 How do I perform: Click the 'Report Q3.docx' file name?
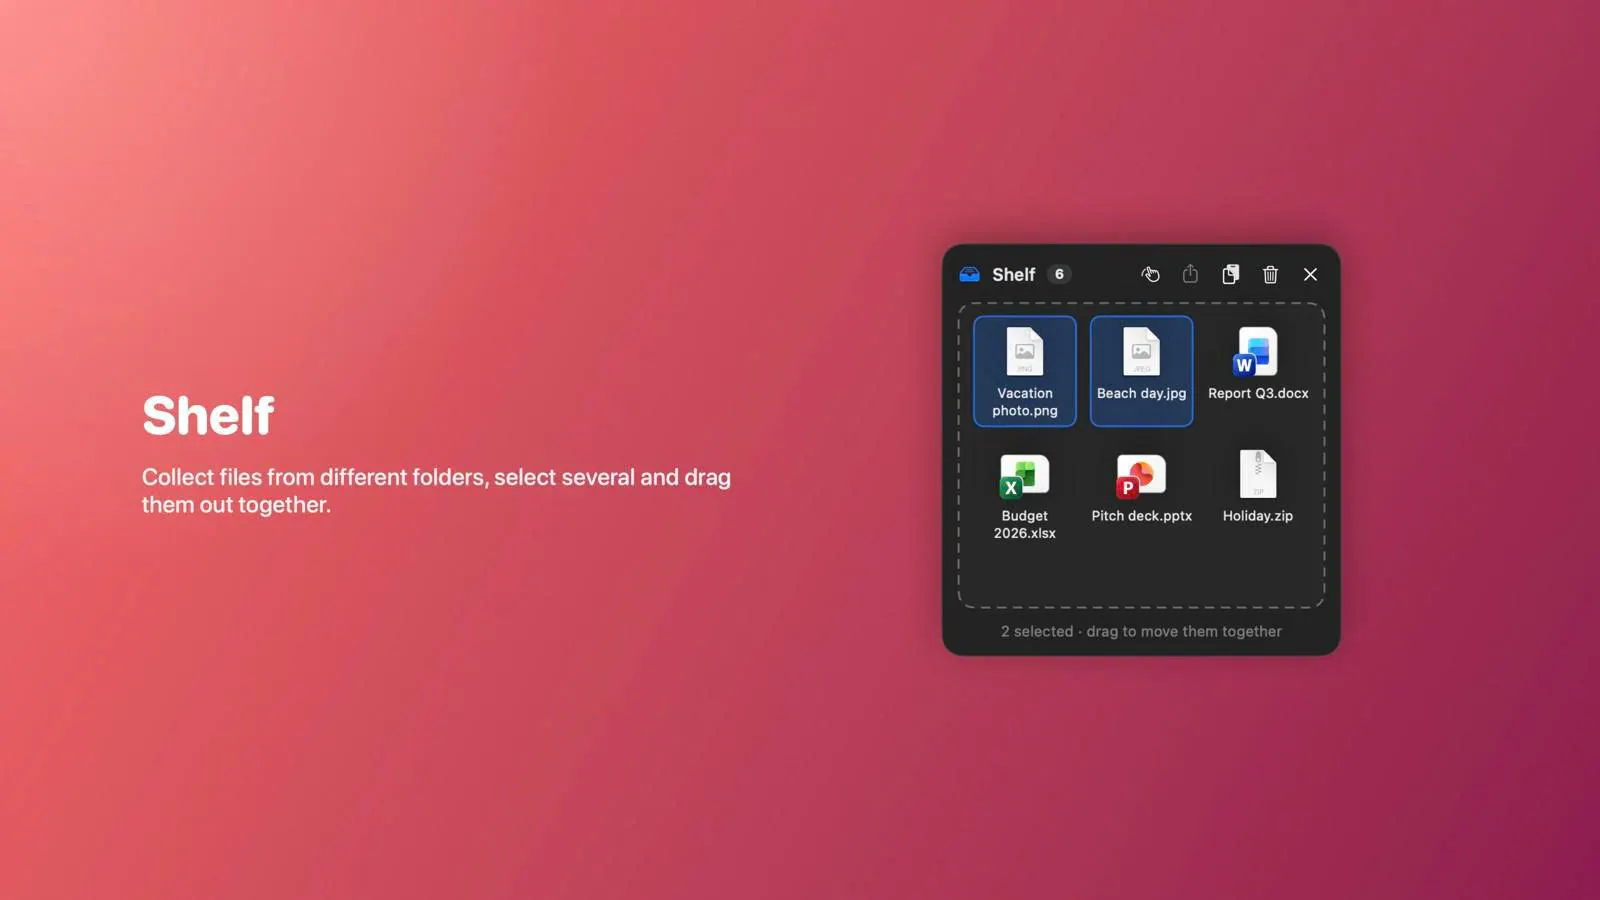[x=1258, y=393]
